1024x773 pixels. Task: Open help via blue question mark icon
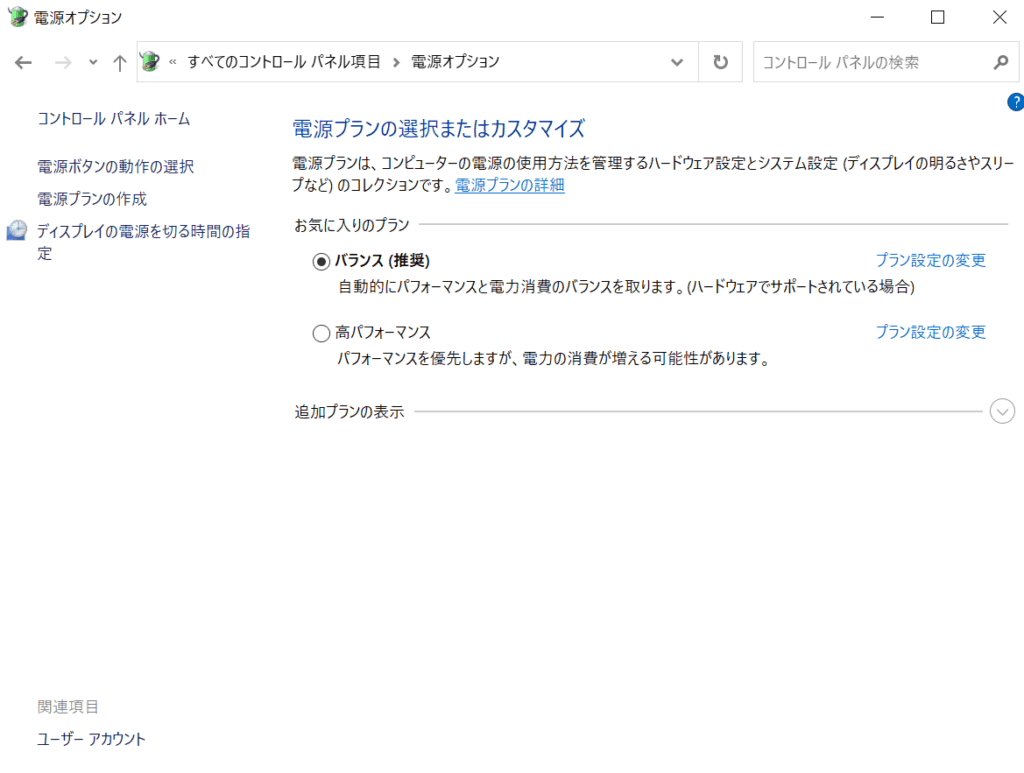[1015, 101]
